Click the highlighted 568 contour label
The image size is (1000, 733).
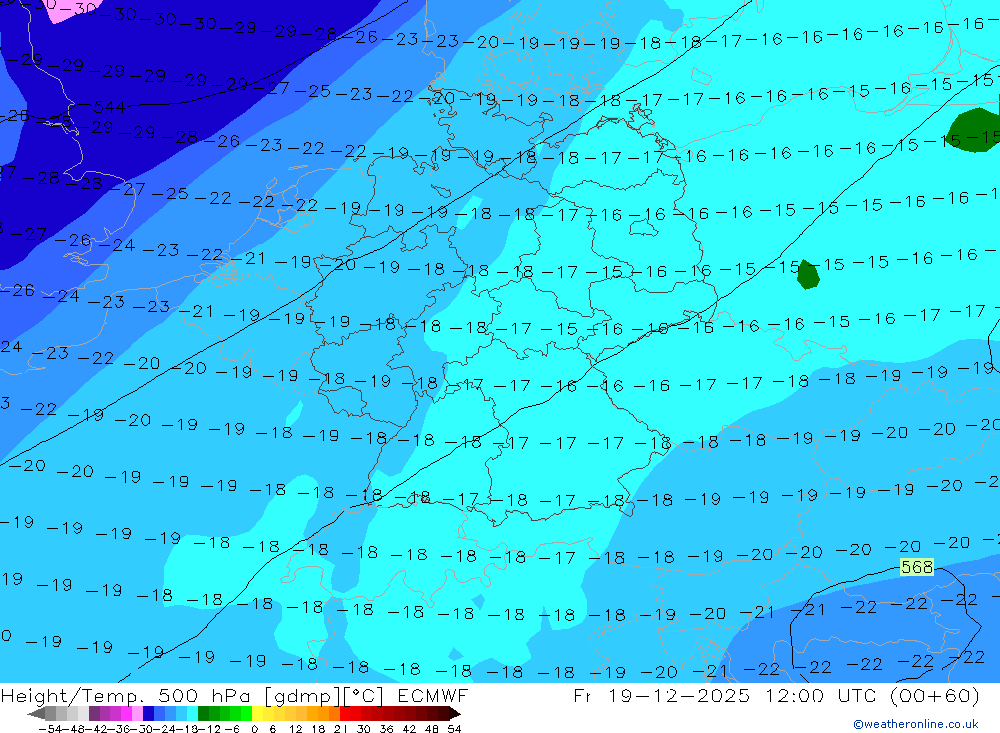click(x=916, y=566)
